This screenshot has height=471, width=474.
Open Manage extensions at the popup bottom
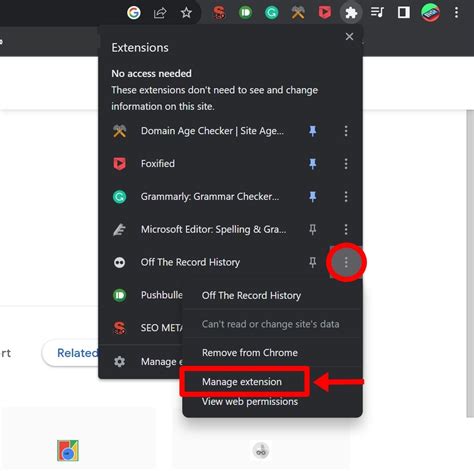click(141, 361)
